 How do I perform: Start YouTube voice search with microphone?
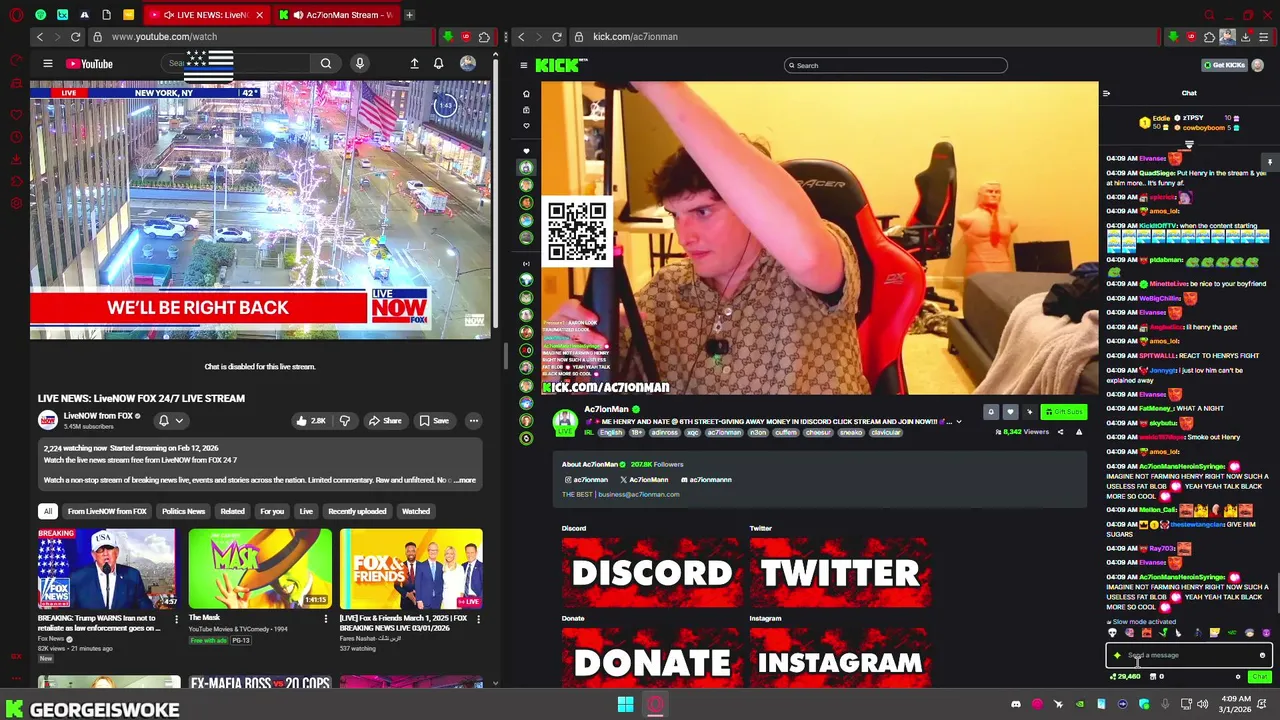(x=360, y=64)
